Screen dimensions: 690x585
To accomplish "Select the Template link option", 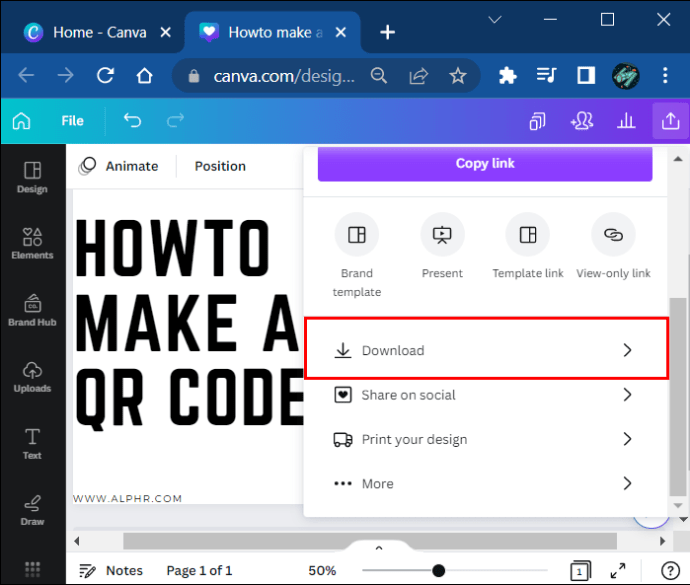I will click(x=528, y=246).
